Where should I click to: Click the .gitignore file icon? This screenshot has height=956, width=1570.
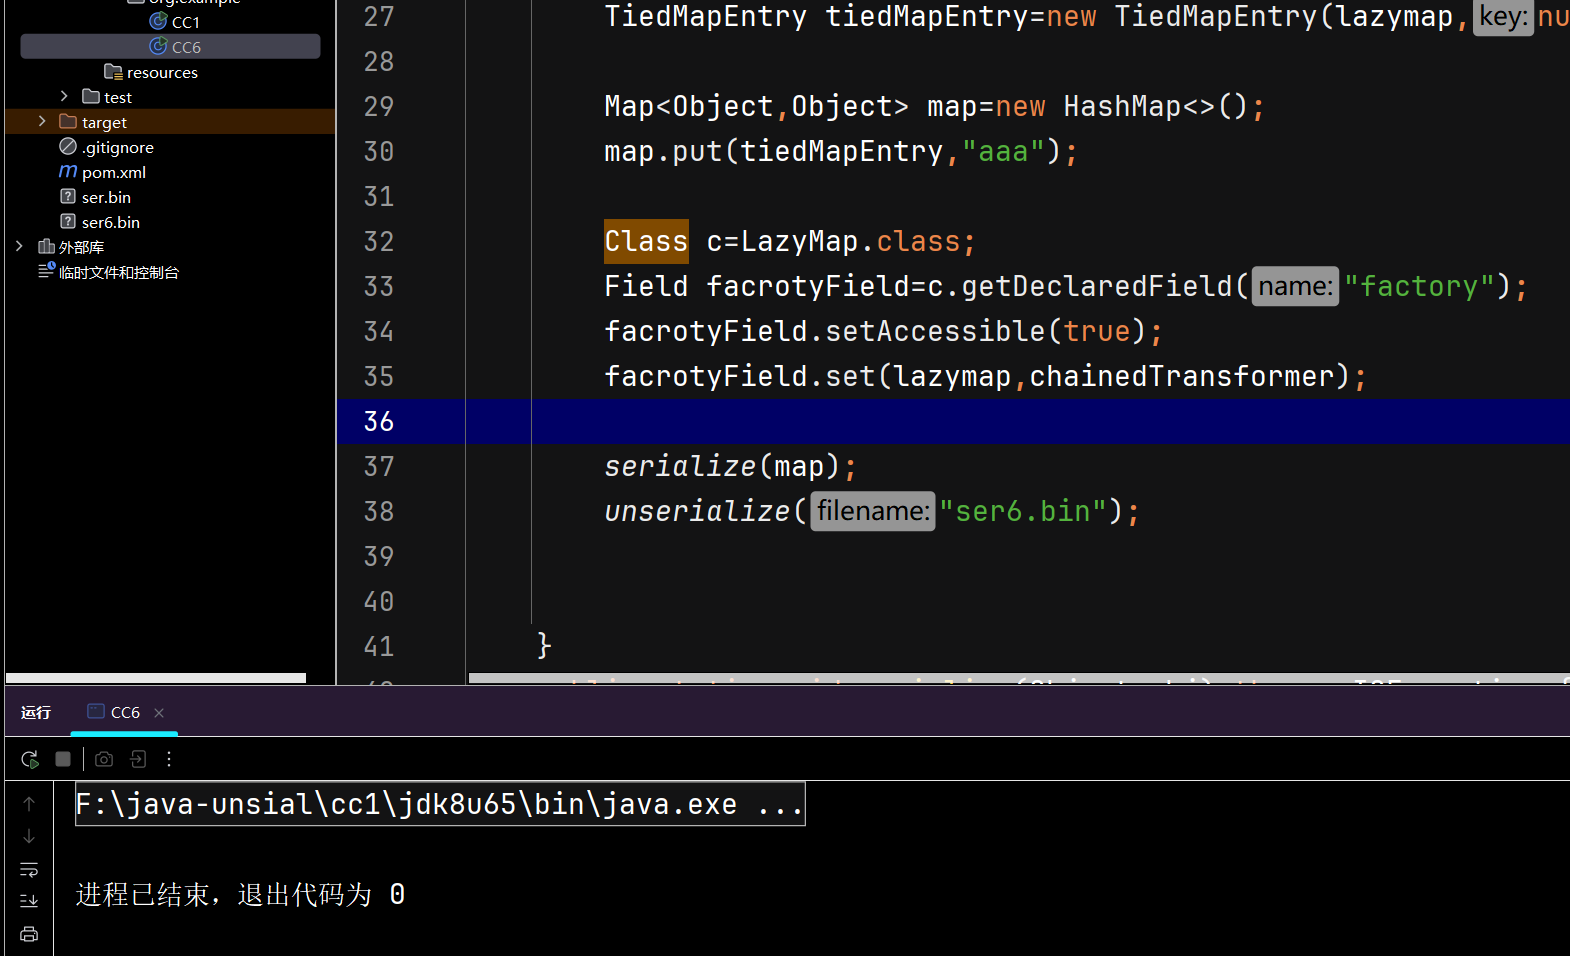coord(68,147)
